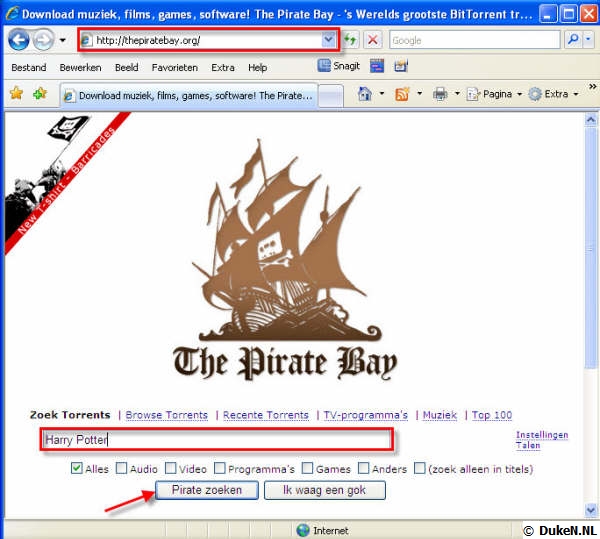This screenshot has height=539, width=600.
Task: Click the scrollbar down arrow
Action: point(591,510)
